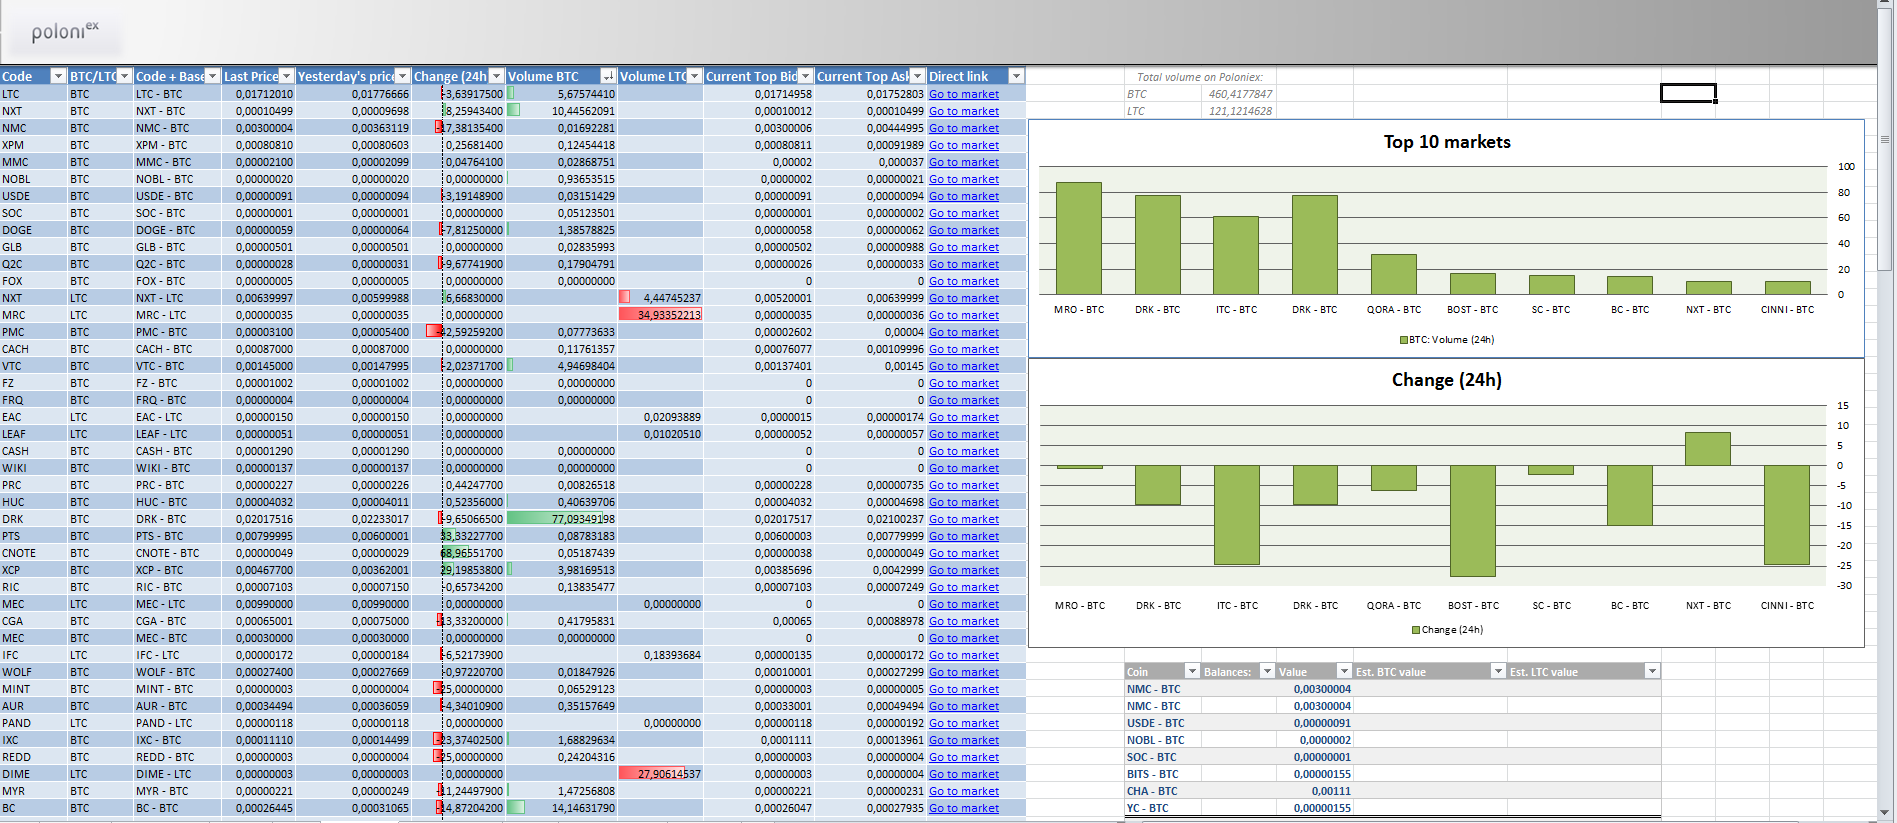Select the QORA - BTC bar in Top 10 markets
The image size is (1897, 823).
(x=1394, y=274)
